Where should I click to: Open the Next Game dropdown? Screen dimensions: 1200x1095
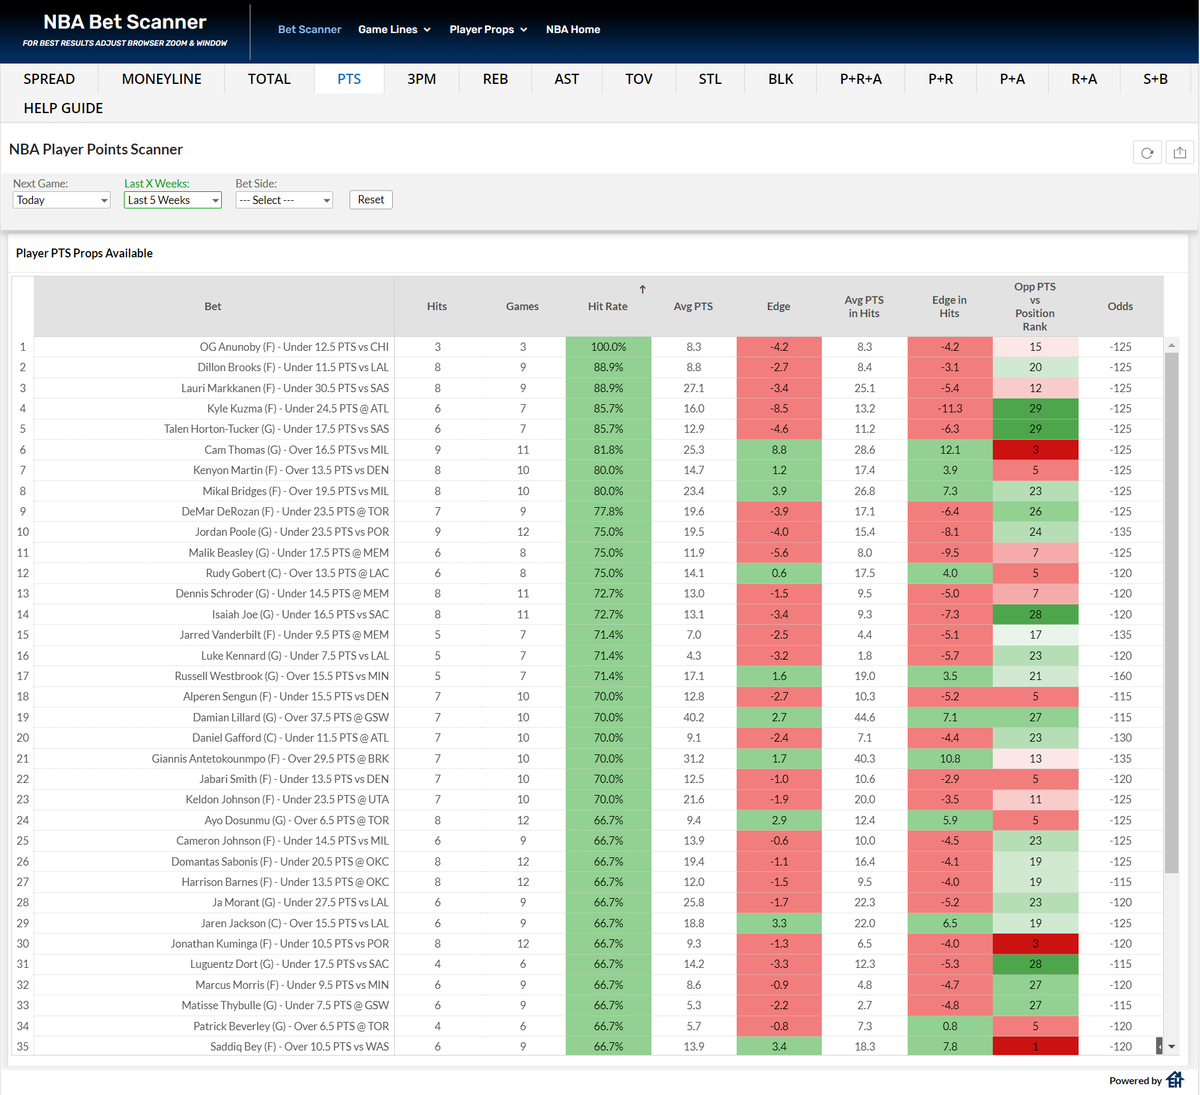pos(61,200)
